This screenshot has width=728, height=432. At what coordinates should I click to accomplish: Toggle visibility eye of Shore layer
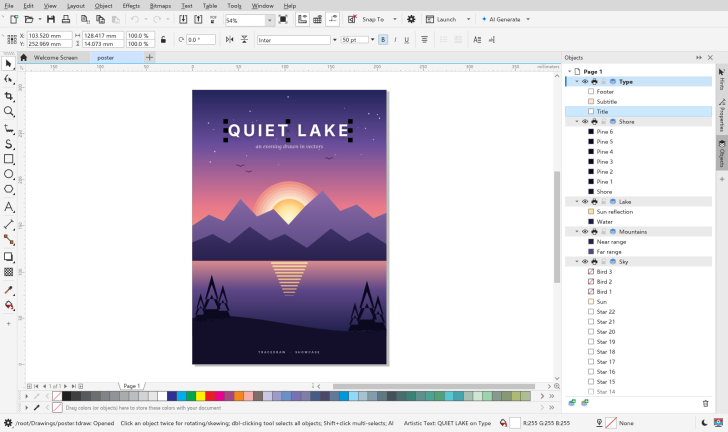[585, 122]
